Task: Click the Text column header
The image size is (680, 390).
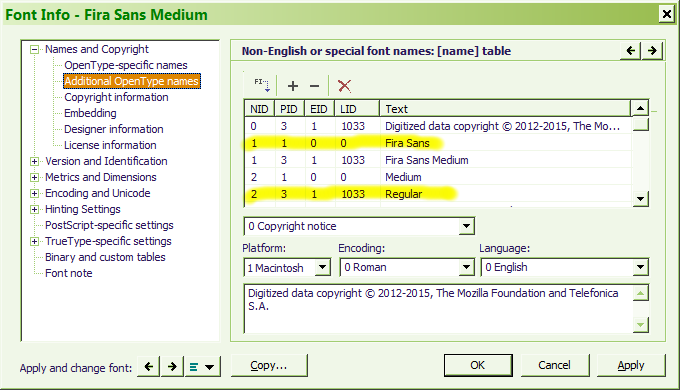Action: (x=505, y=109)
